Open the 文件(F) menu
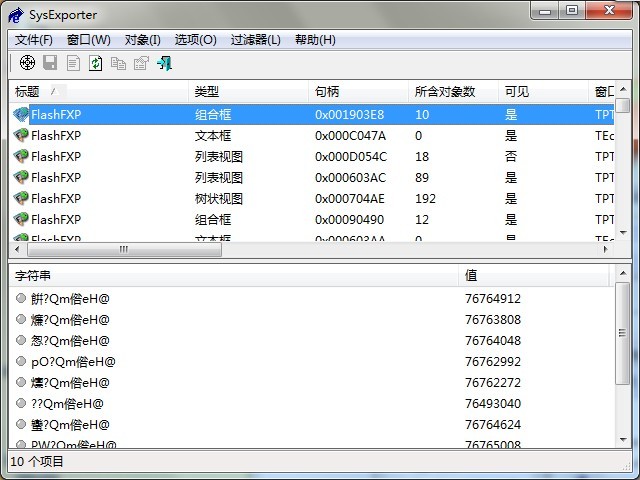Screen dimensions: 640x480 click(34, 40)
